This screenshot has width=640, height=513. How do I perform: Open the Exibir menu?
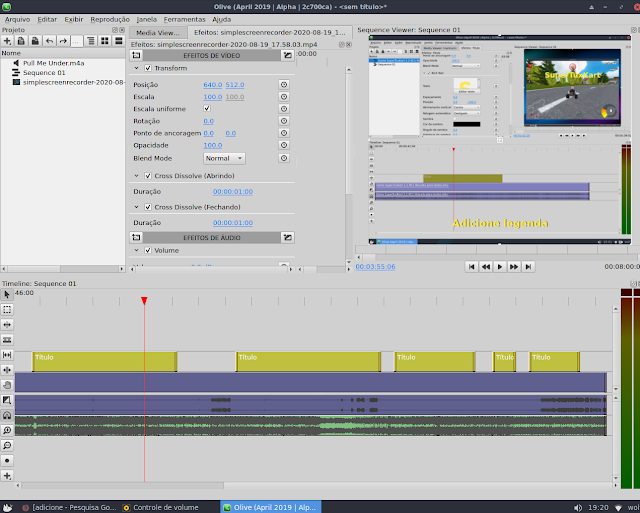pos(74,19)
